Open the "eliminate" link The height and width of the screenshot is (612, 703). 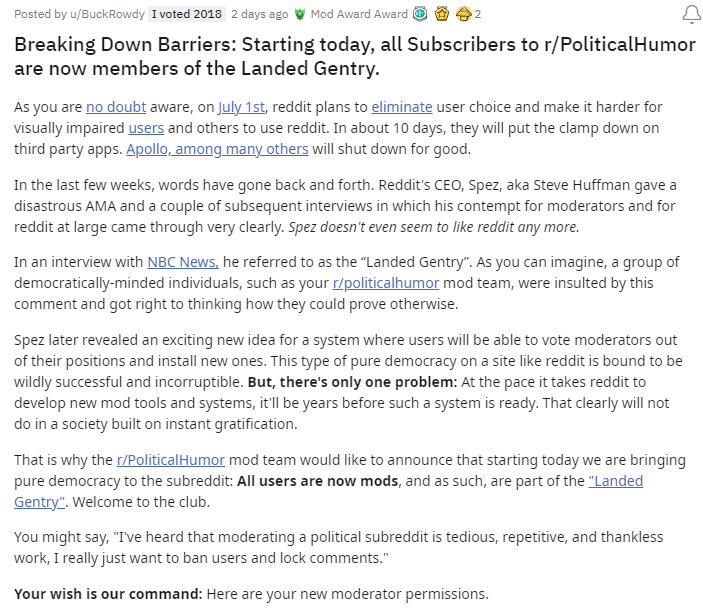[402, 107]
